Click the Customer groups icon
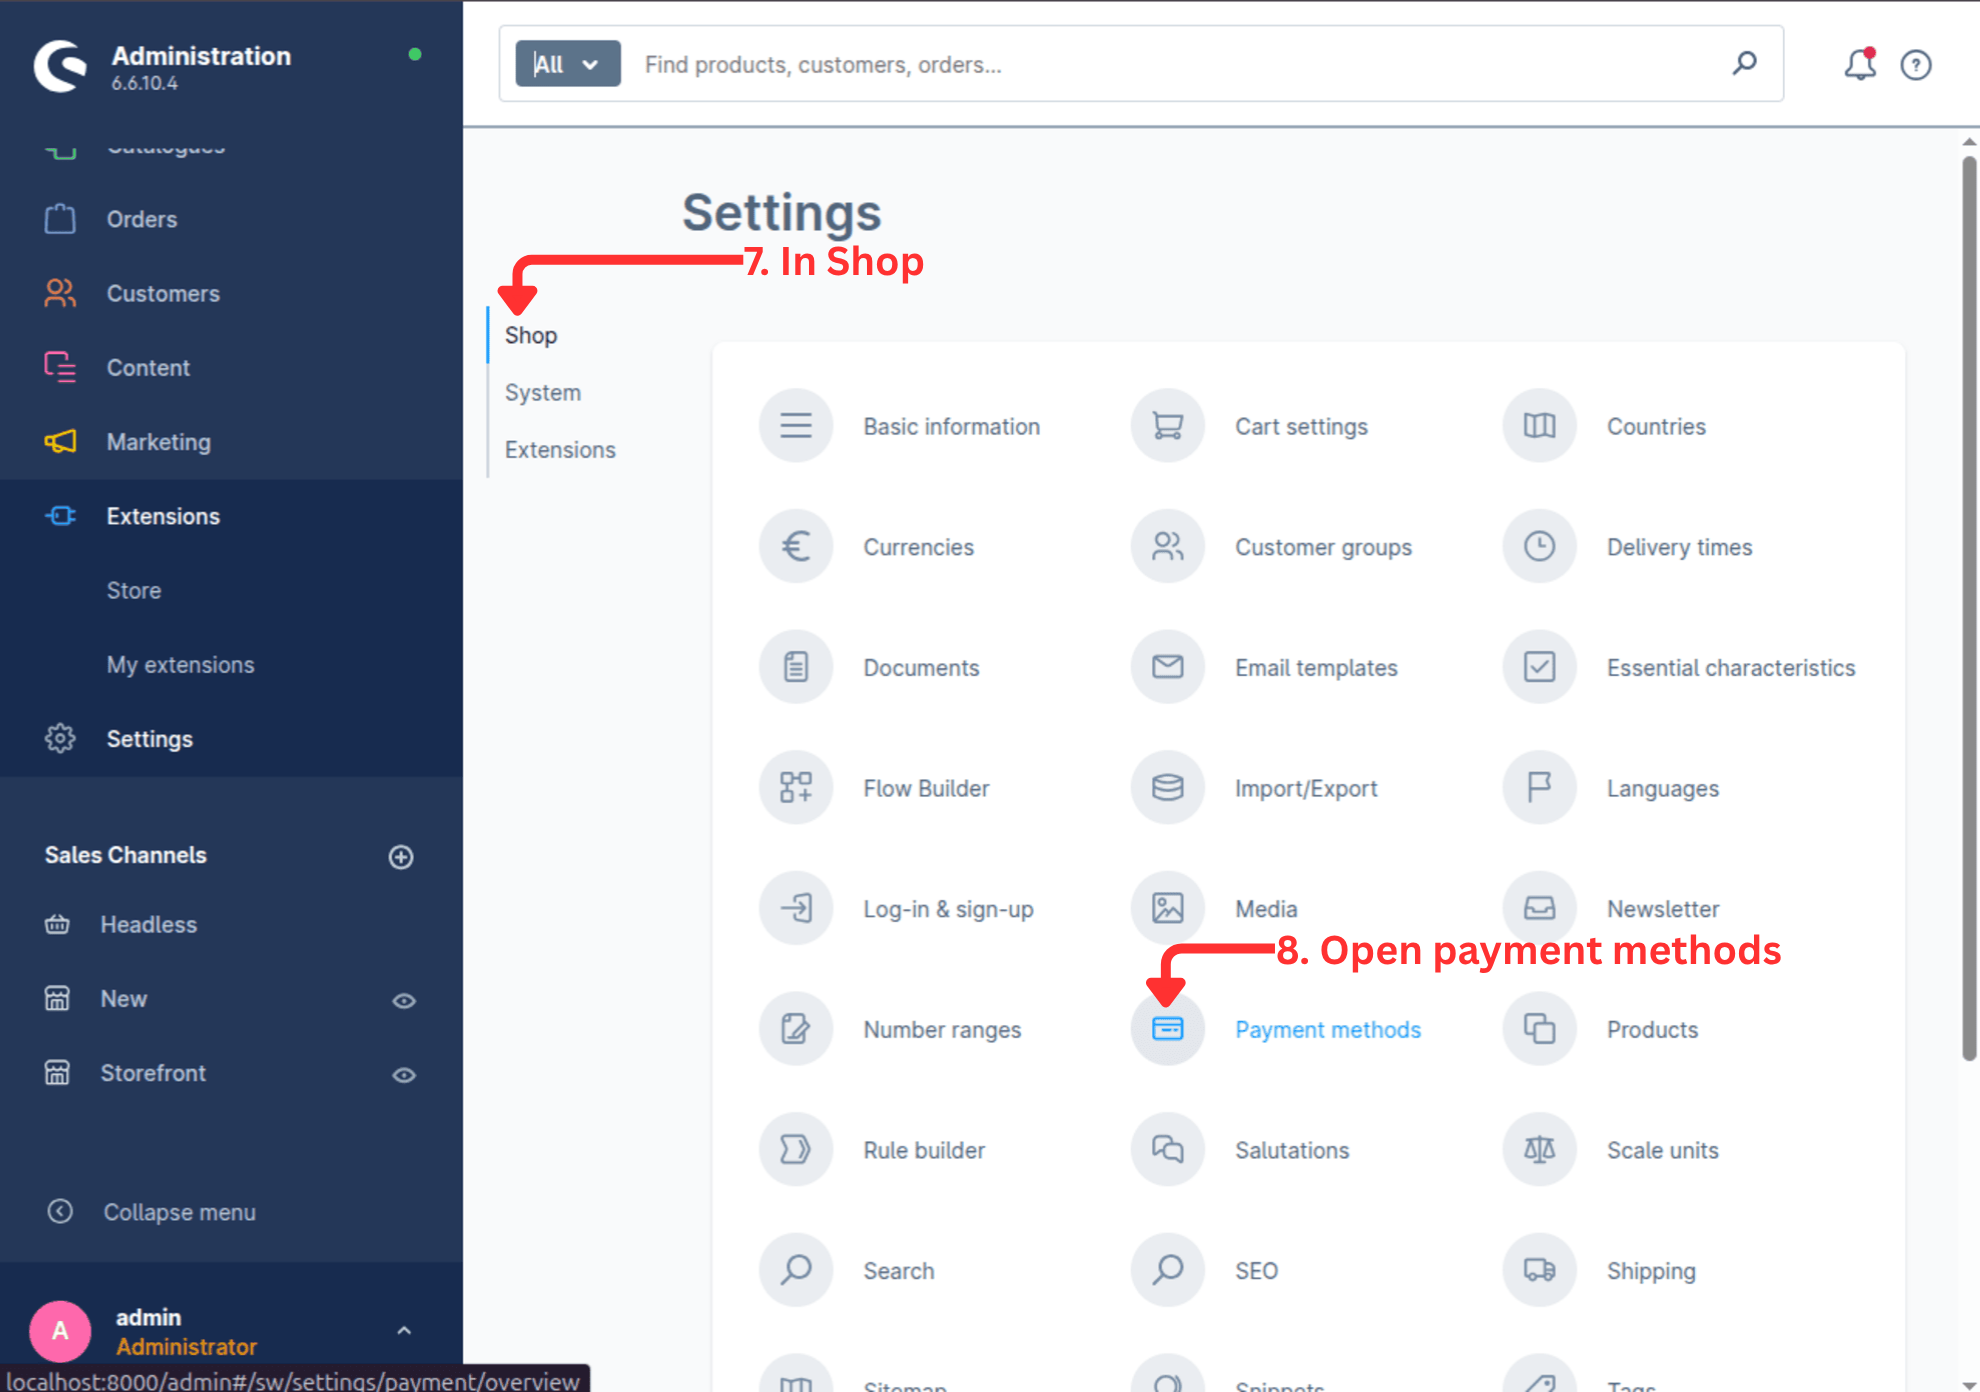This screenshot has width=1980, height=1392. [x=1167, y=547]
